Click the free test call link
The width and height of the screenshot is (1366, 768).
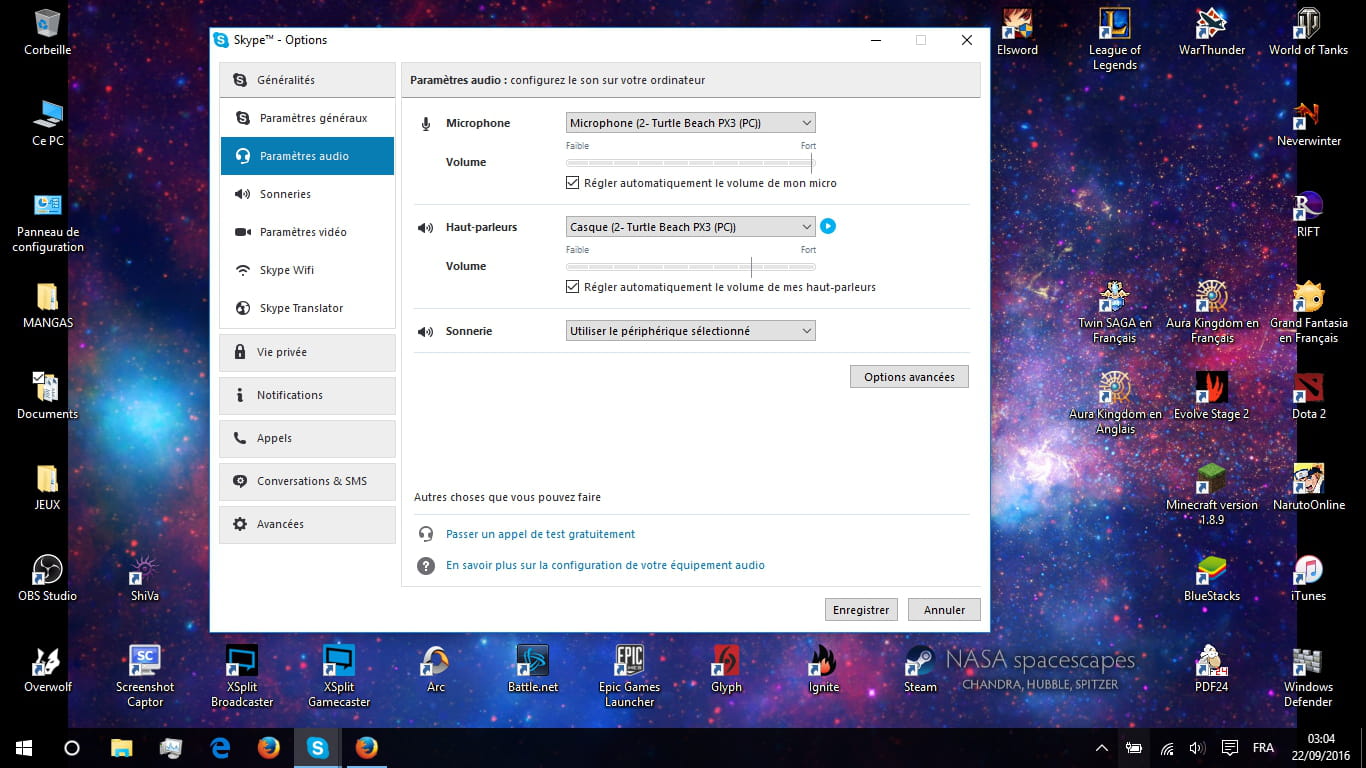[540, 534]
